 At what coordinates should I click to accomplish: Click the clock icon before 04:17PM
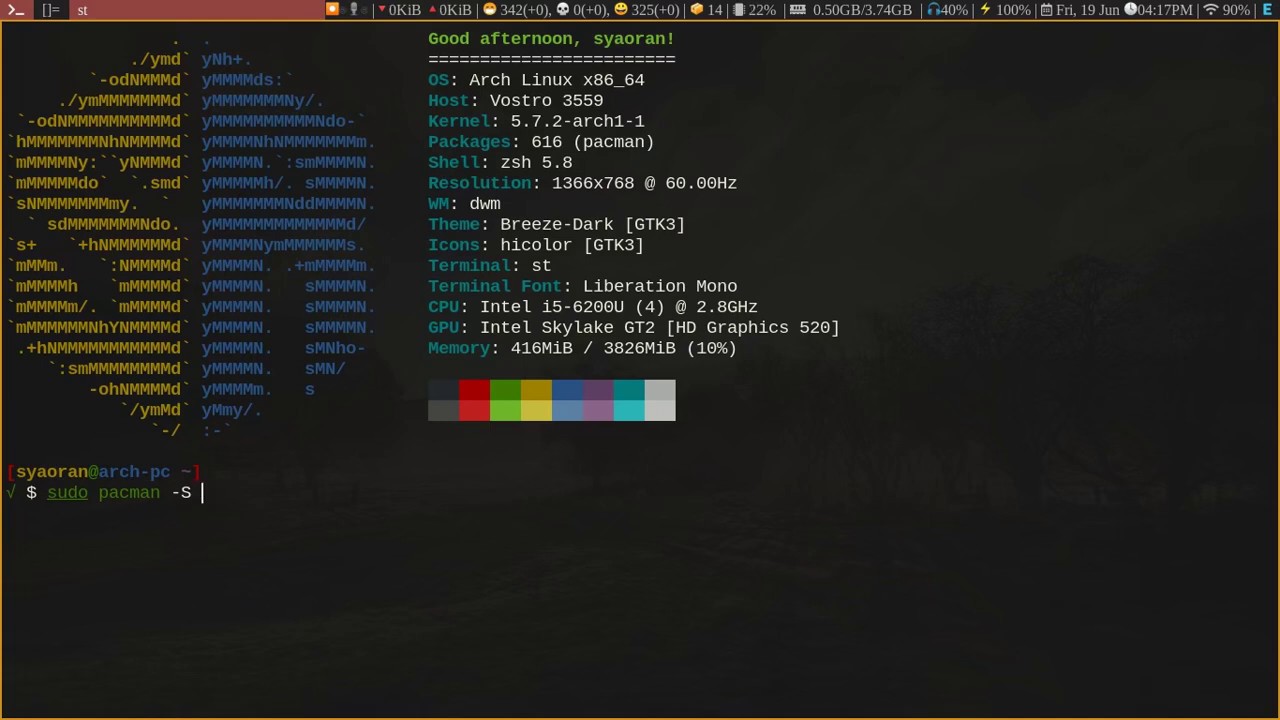(1130, 10)
